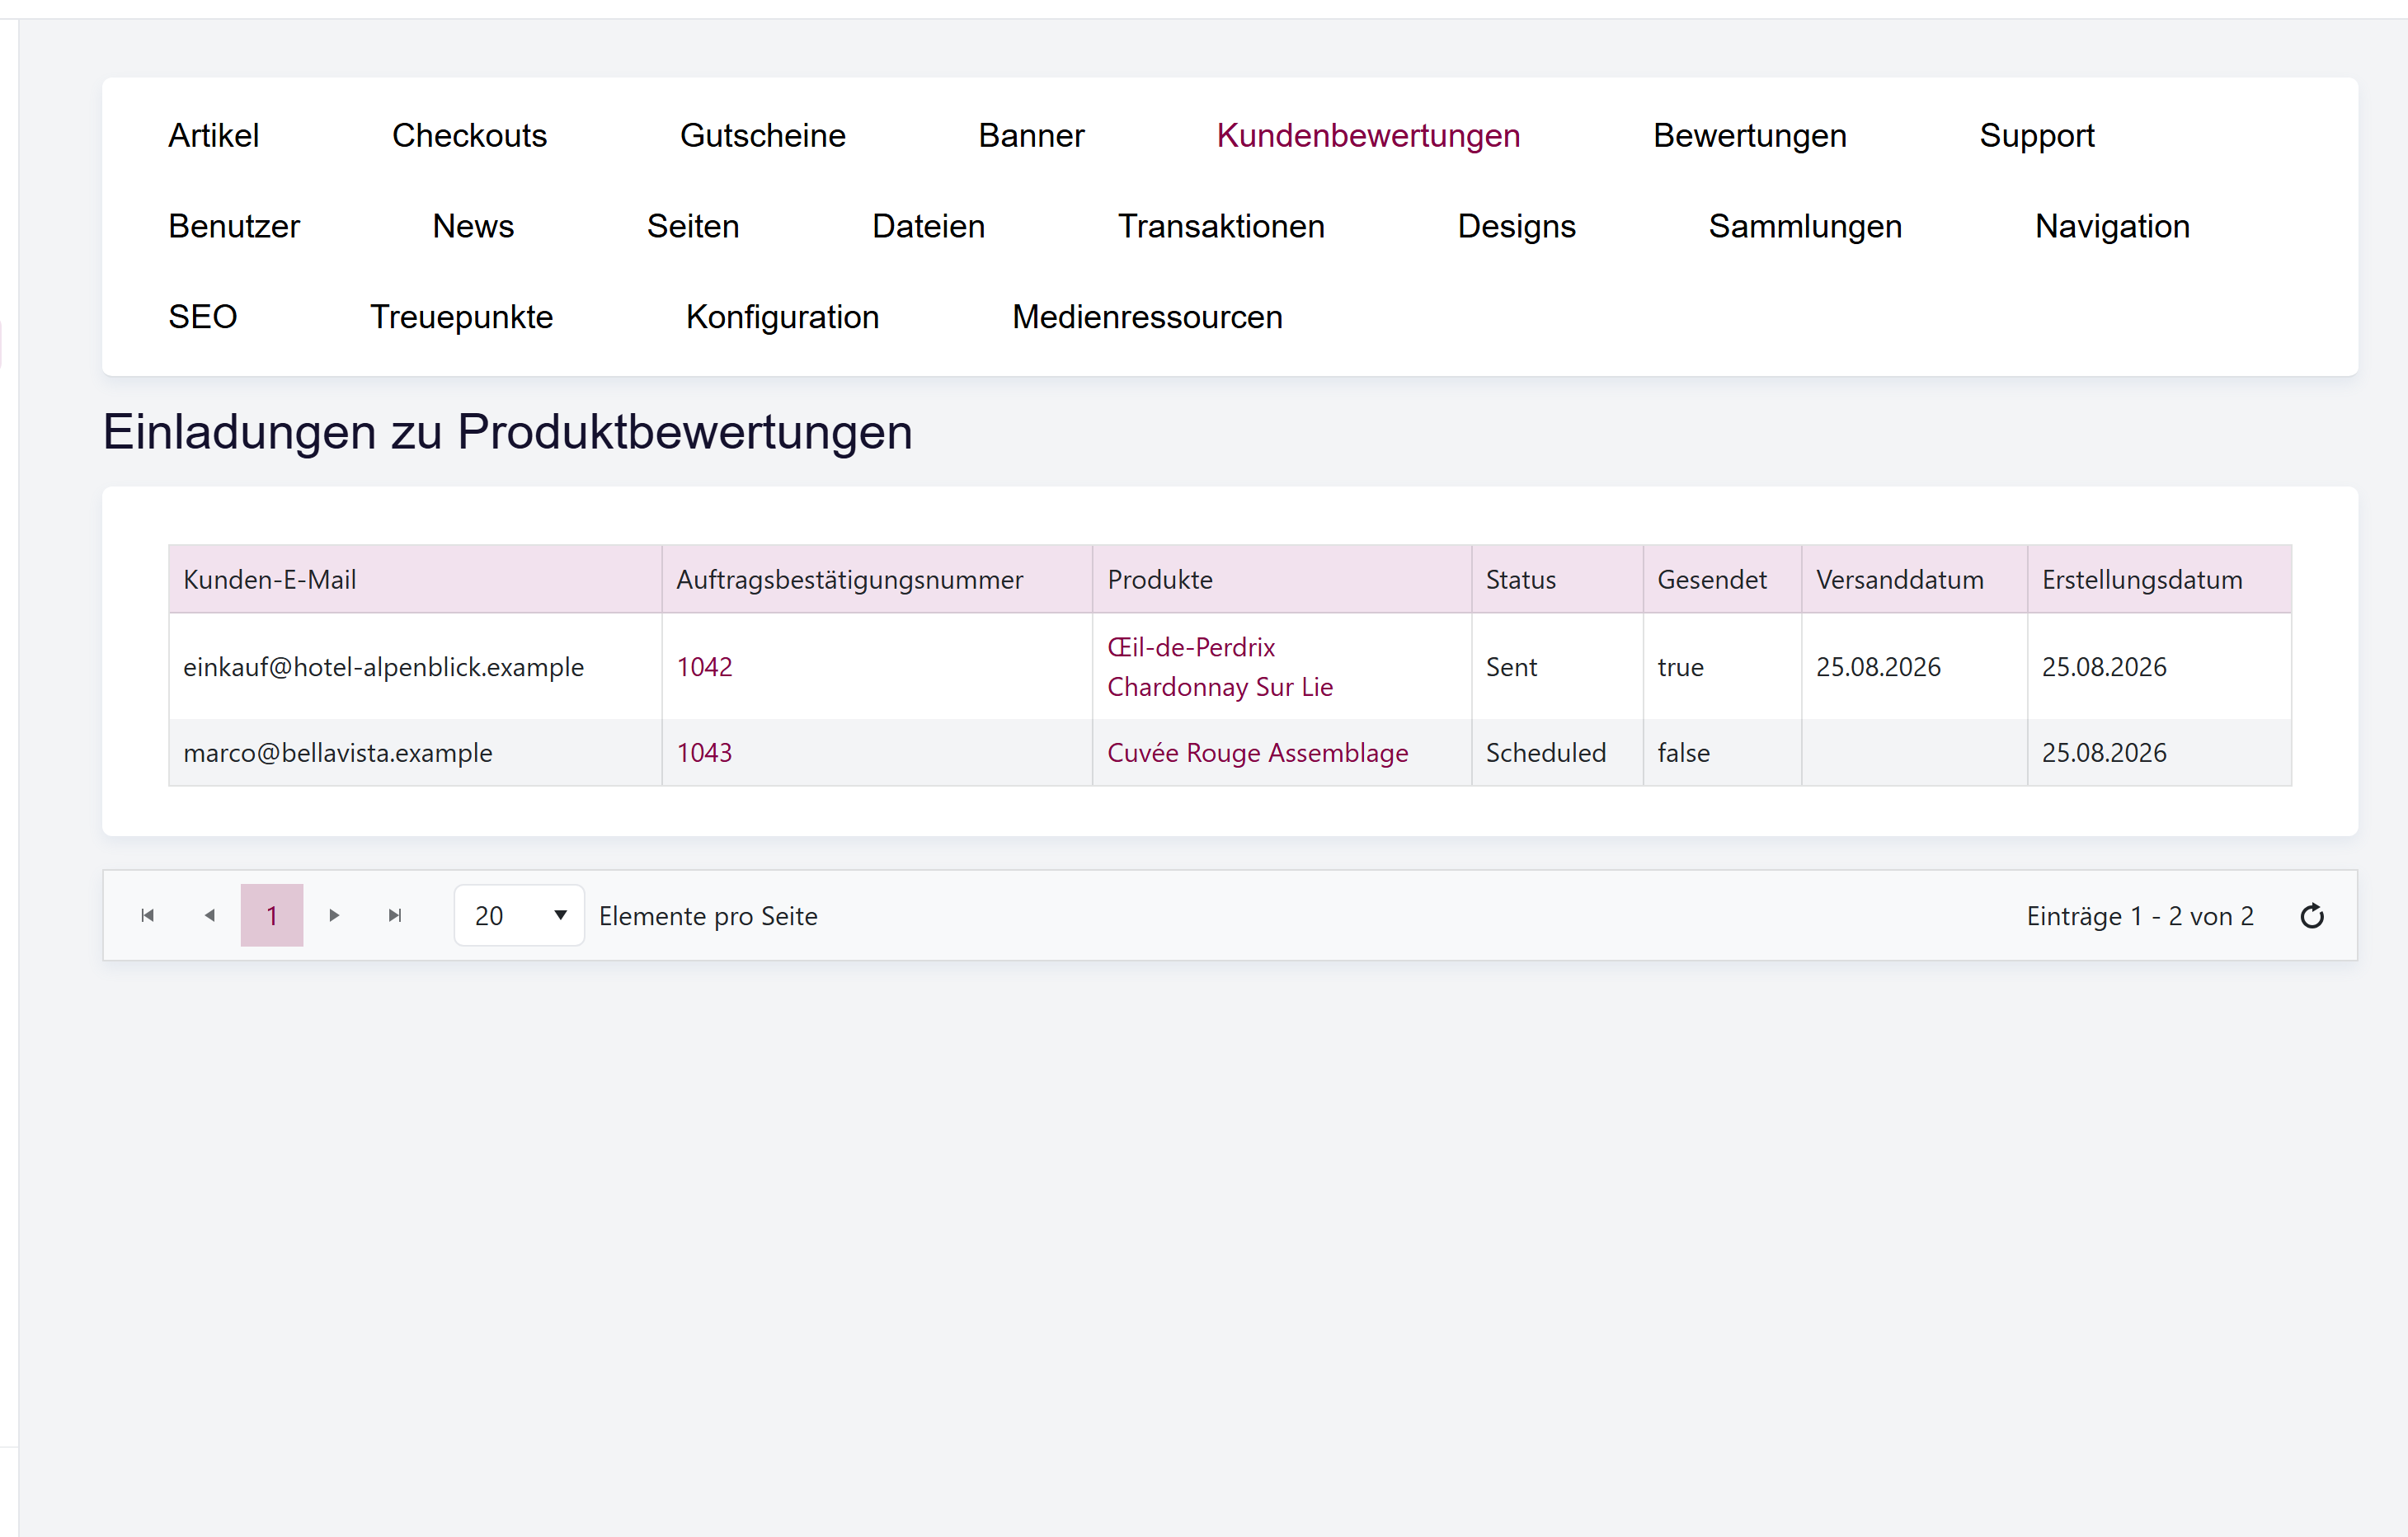Click the Elemente pro Seite label
2408x1537 pixels.
(708, 916)
